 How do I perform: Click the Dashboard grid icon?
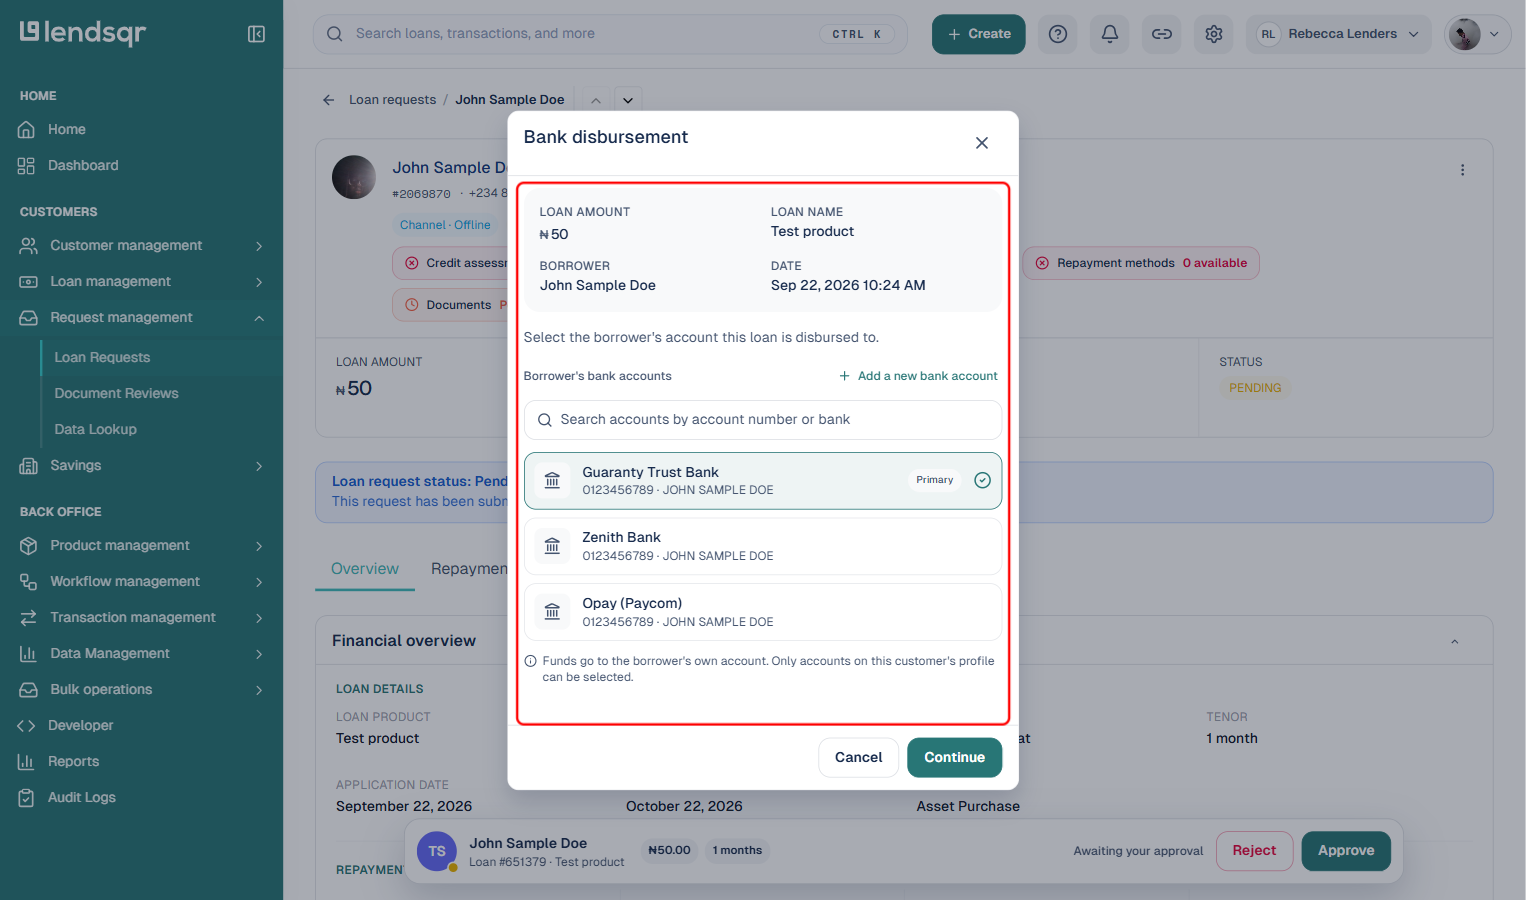coord(27,166)
